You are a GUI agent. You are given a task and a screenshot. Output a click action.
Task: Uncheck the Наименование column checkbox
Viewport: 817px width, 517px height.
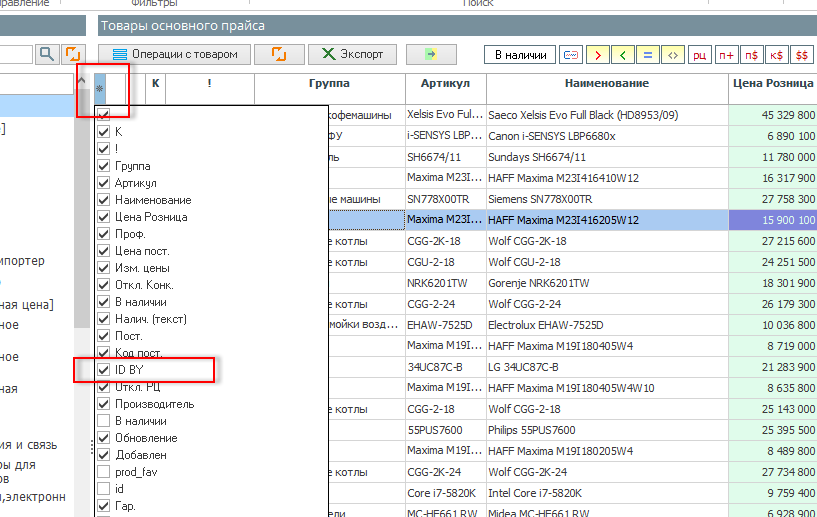point(104,200)
